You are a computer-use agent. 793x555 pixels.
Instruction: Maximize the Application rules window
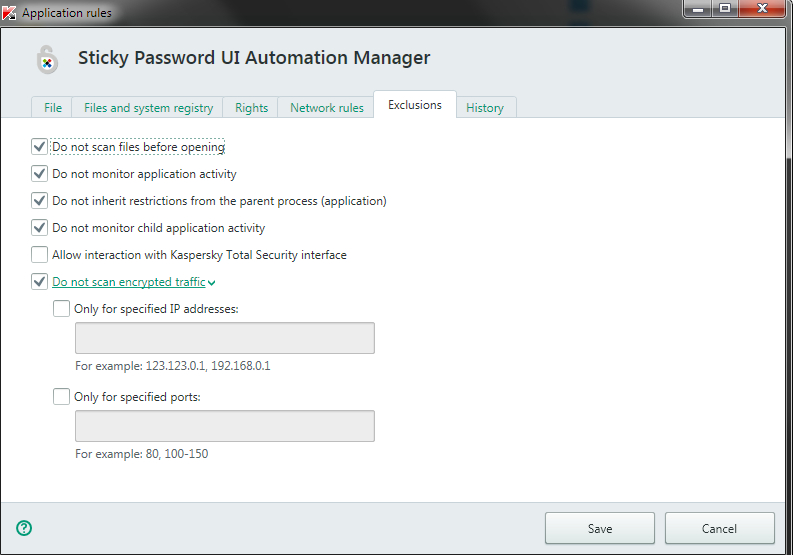(x=725, y=9)
